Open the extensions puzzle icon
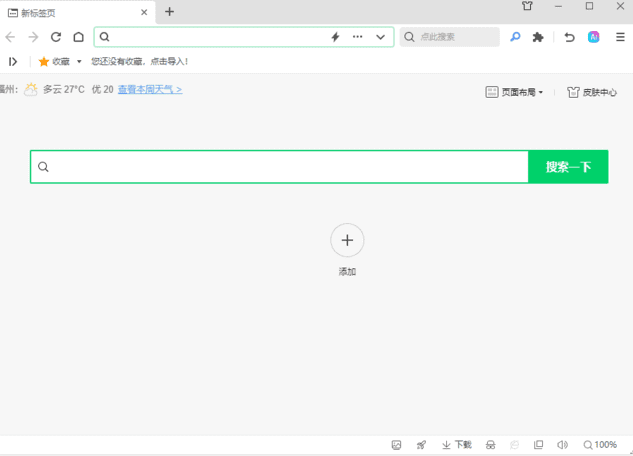The height and width of the screenshot is (456, 633). (538, 37)
